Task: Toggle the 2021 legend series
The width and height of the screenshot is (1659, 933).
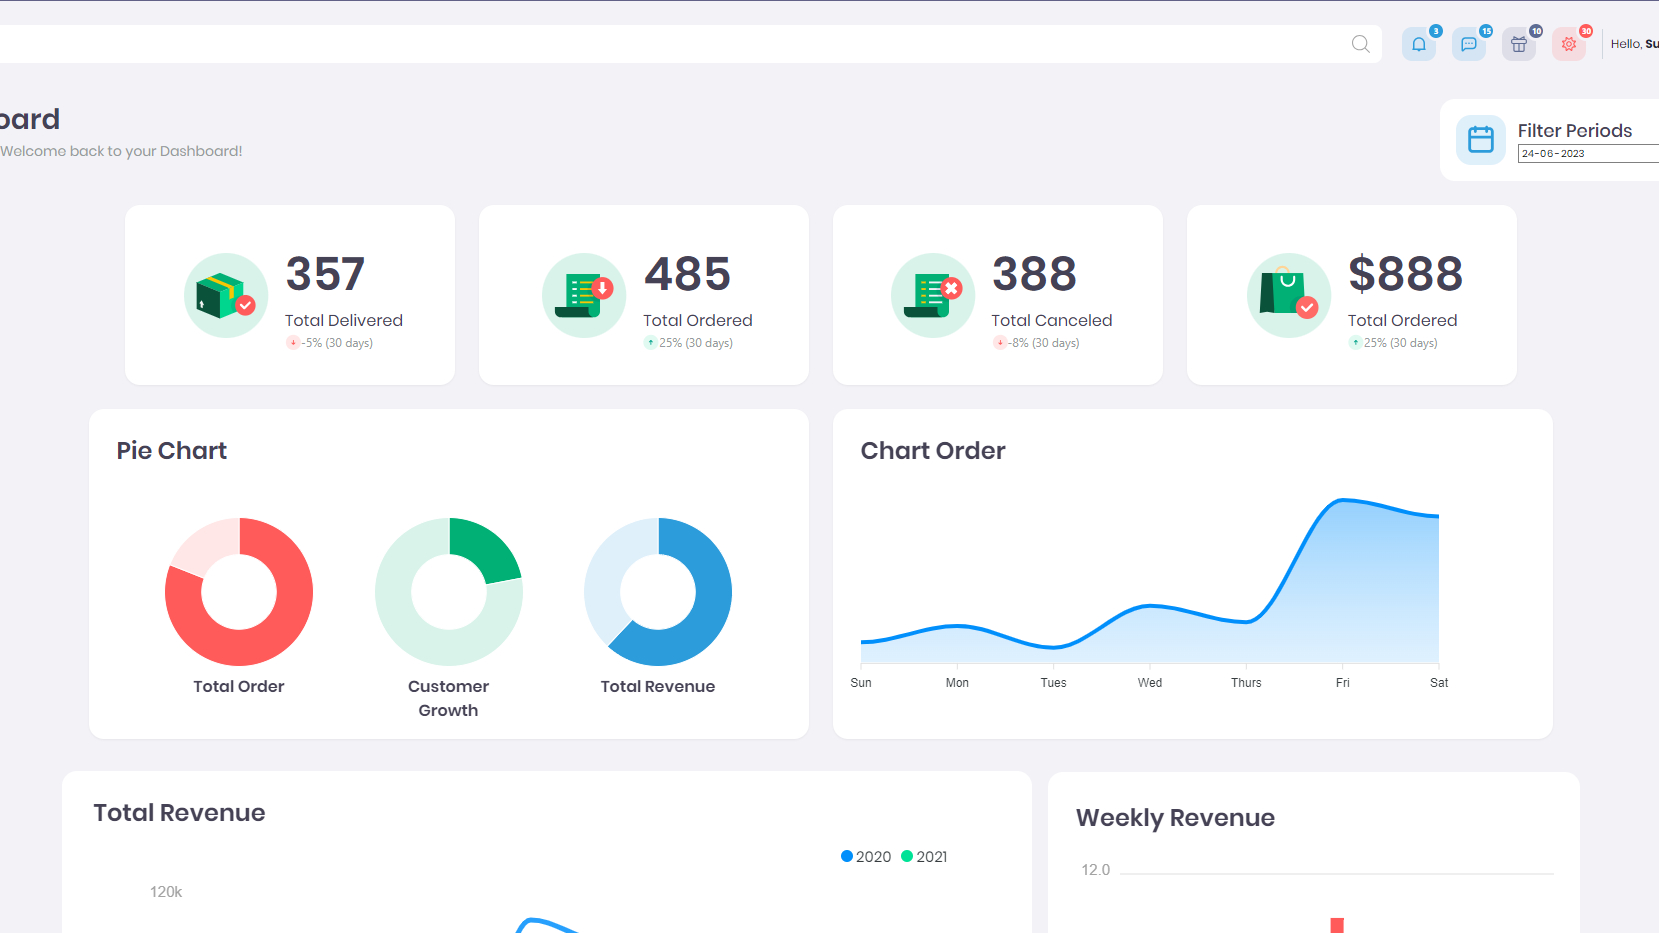Action: (x=924, y=857)
